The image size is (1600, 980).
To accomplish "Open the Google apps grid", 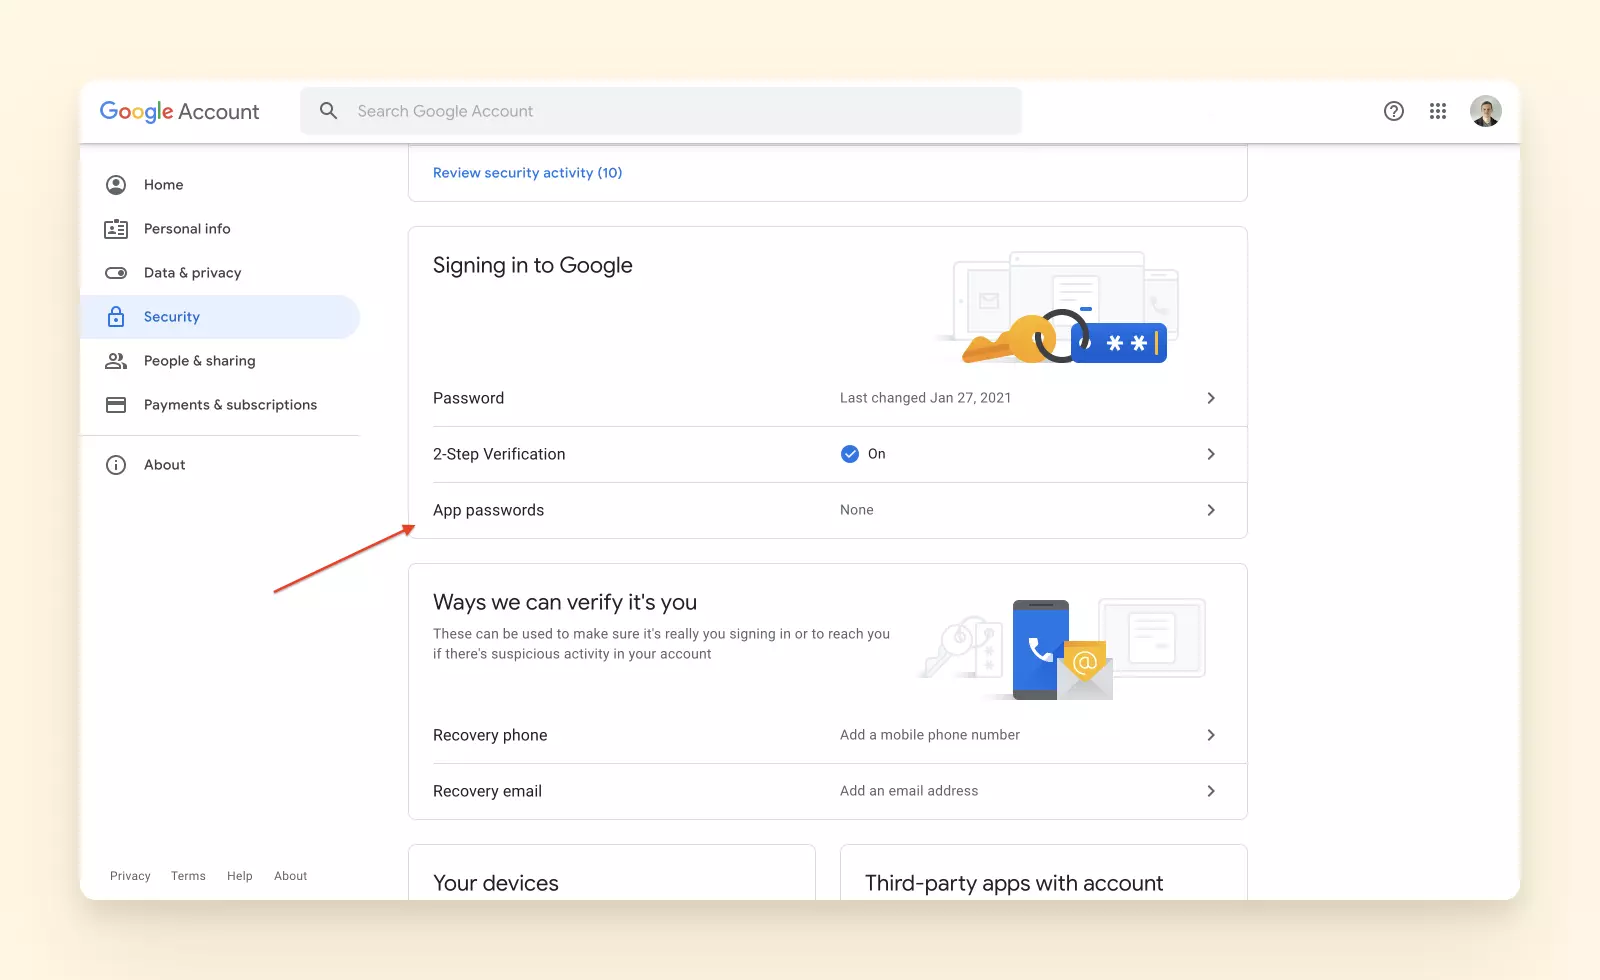I will click(1438, 111).
